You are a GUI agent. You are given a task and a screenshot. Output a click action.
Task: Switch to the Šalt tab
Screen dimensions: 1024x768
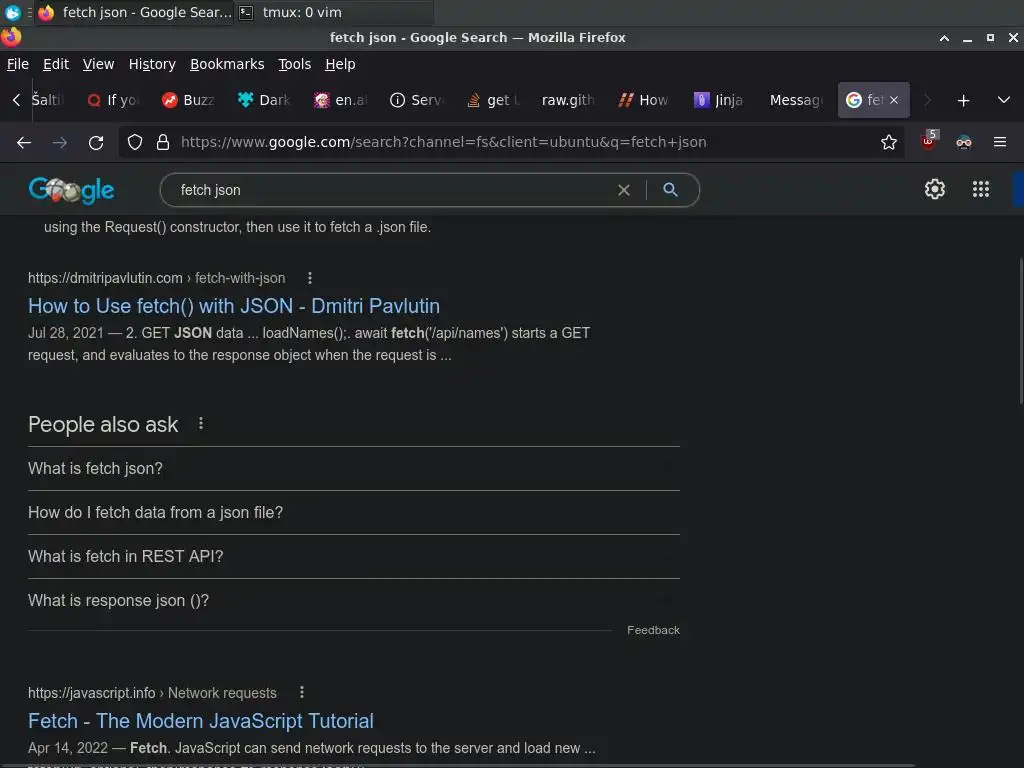[47, 100]
